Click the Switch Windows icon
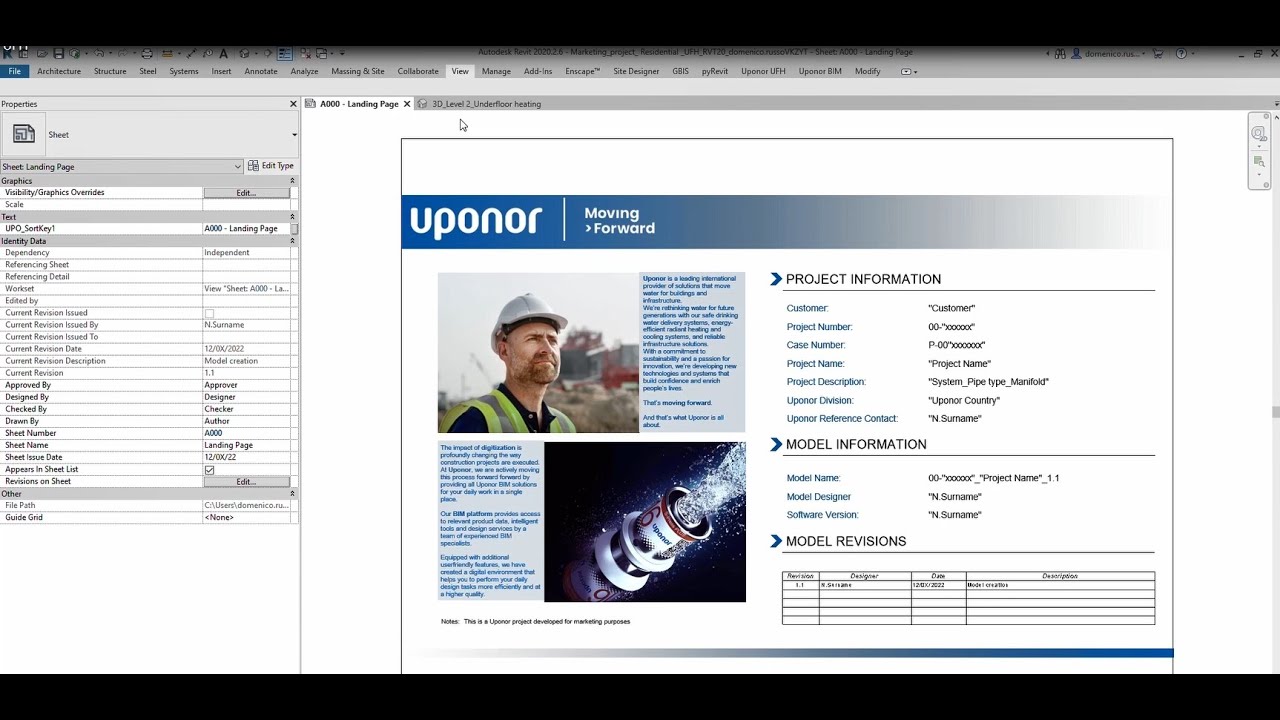Screen dimensions: 1280x720 (321, 53)
